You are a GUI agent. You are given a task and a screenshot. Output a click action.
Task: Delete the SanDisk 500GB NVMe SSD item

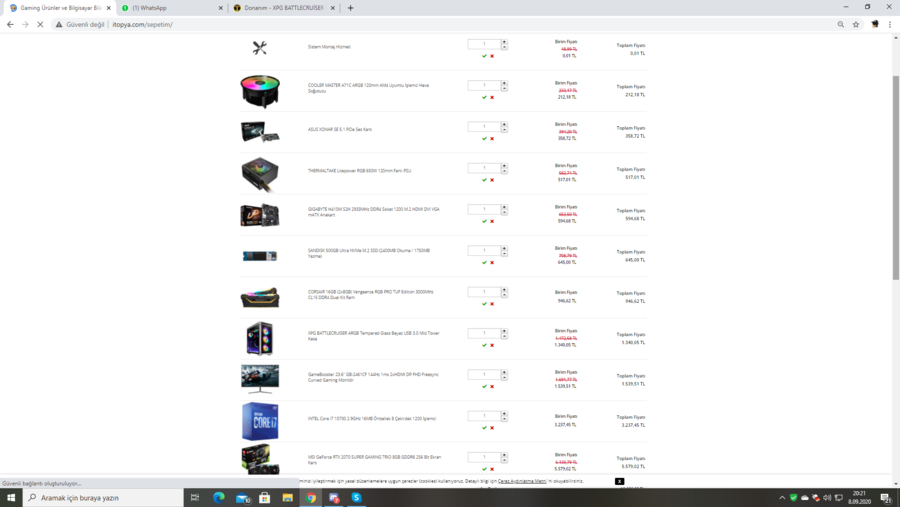(492, 263)
